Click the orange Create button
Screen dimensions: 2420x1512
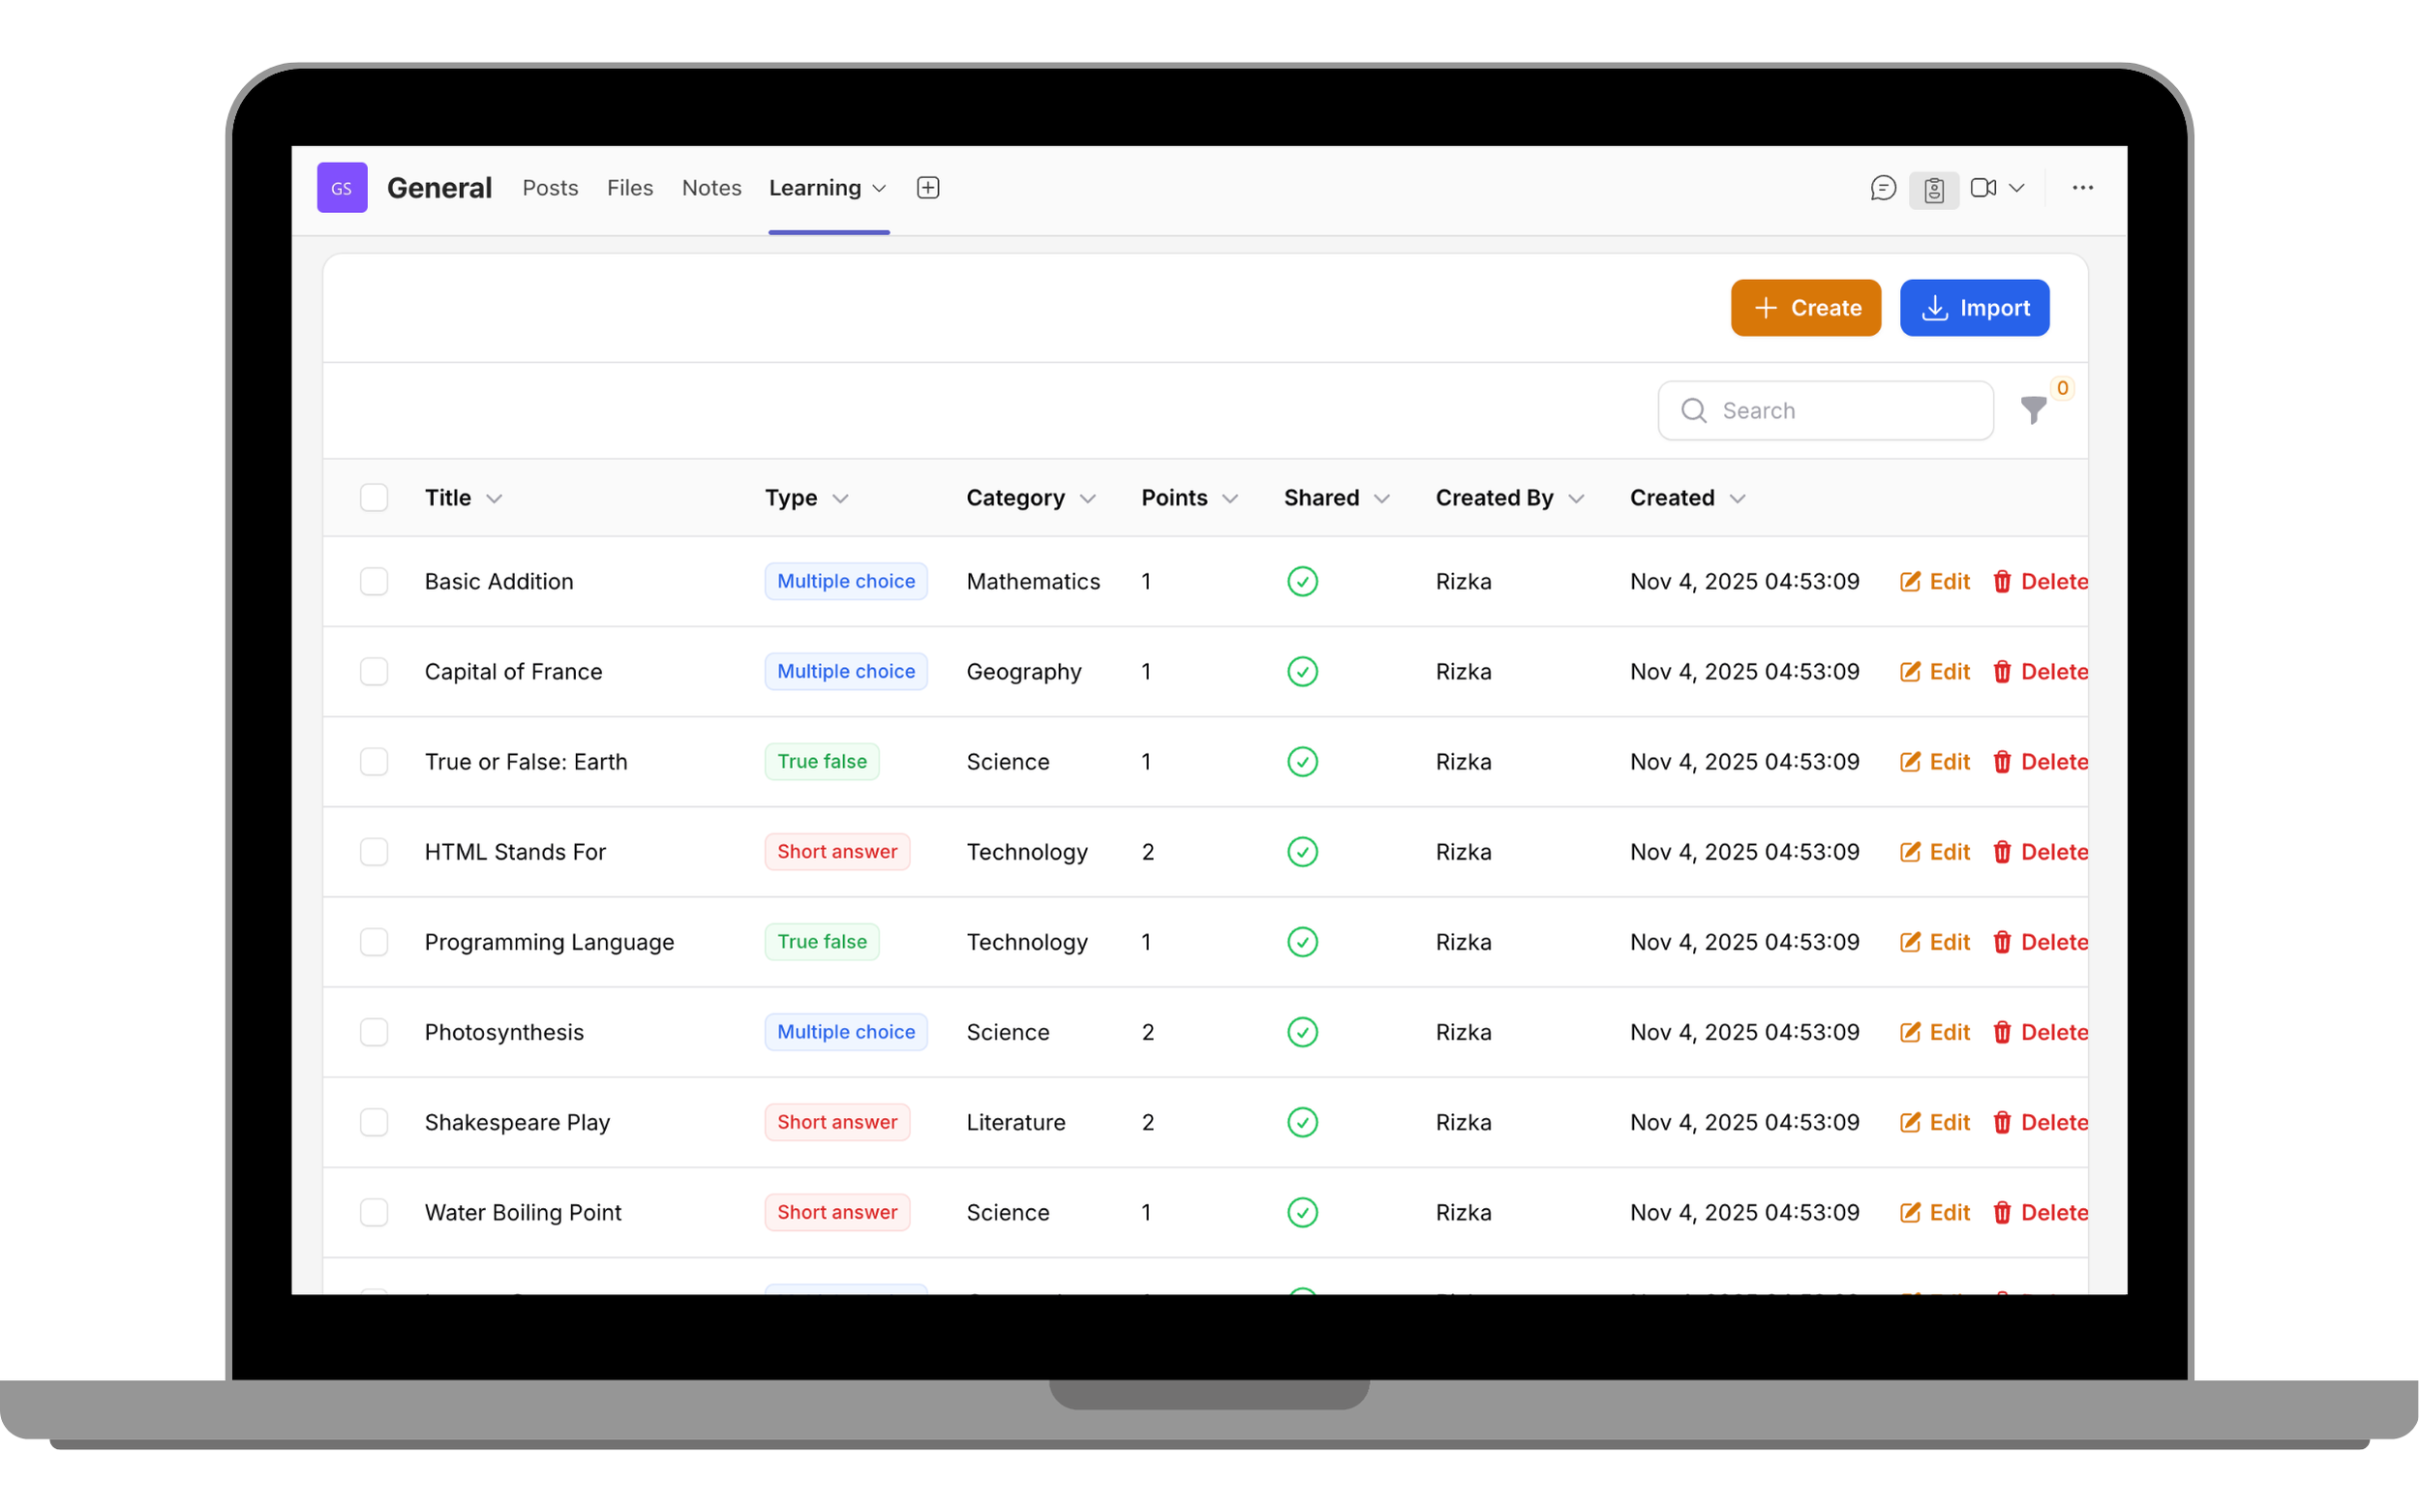(x=1805, y=308)
